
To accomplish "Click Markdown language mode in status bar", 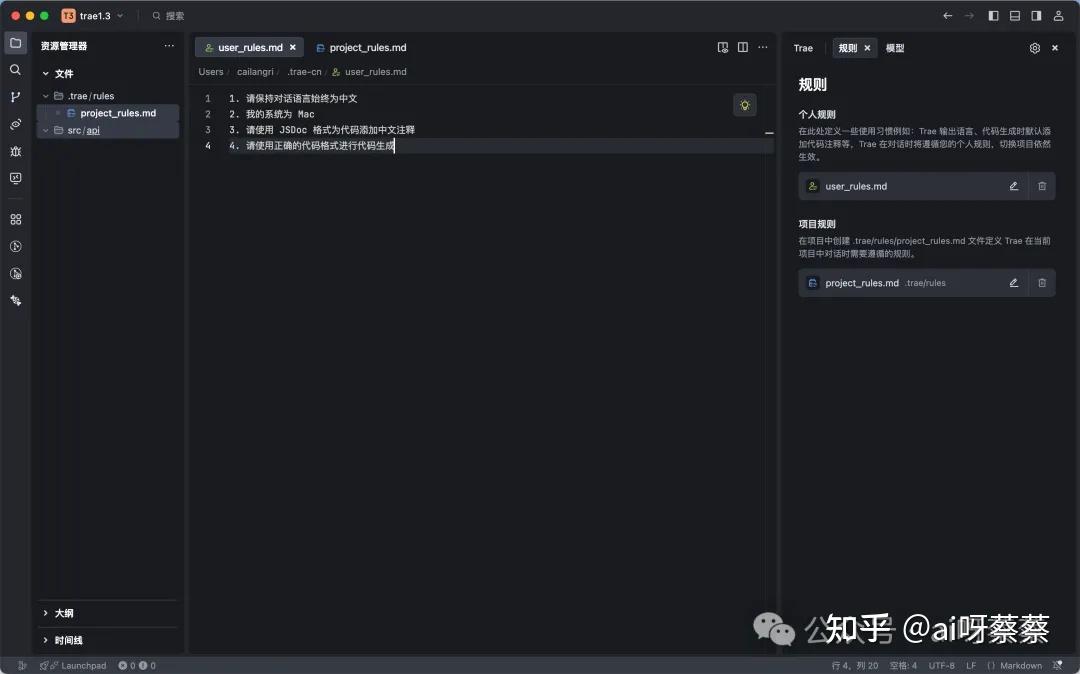I will [1016, 665].
